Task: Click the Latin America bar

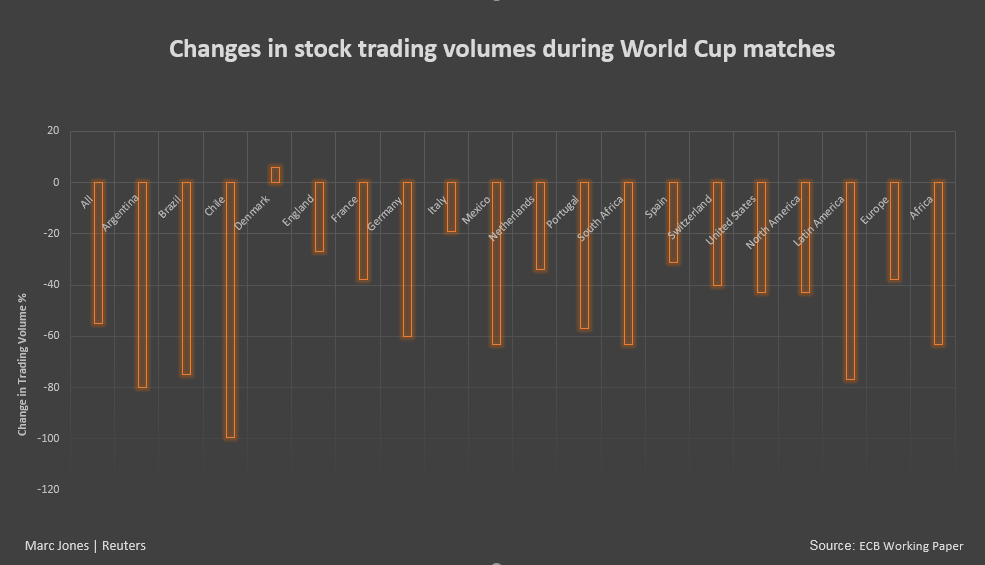Action: pos(850,281)
